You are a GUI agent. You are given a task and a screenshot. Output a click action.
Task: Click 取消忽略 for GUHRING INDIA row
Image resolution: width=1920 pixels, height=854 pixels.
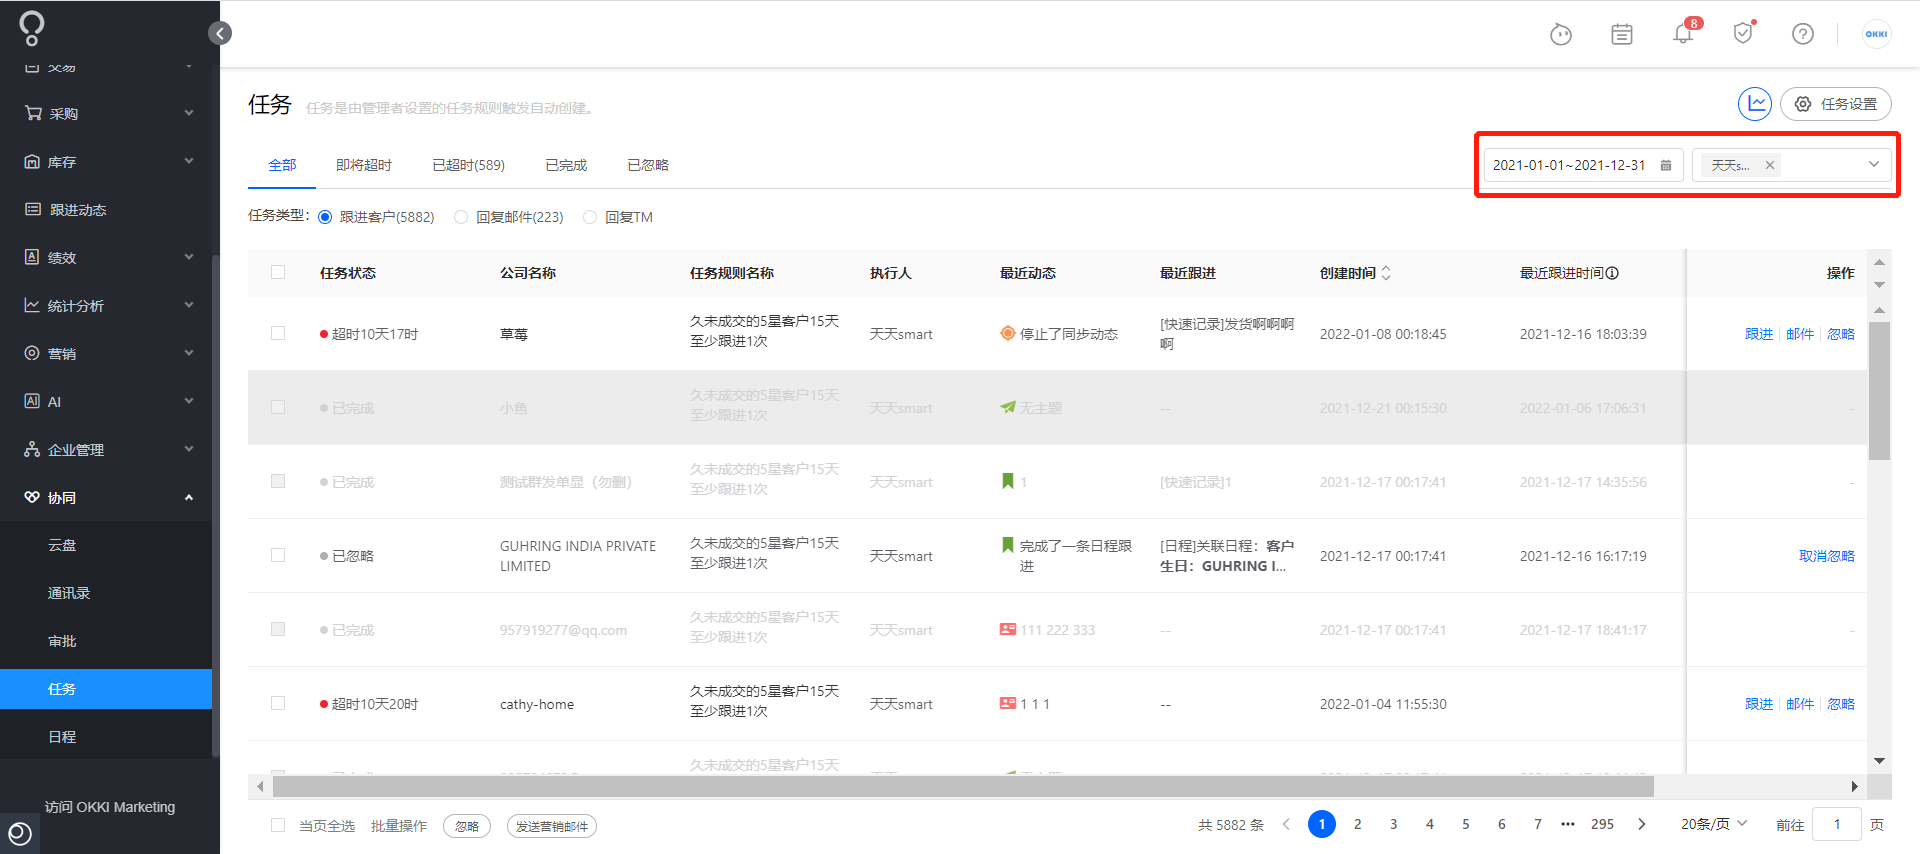pos(1826,556)
